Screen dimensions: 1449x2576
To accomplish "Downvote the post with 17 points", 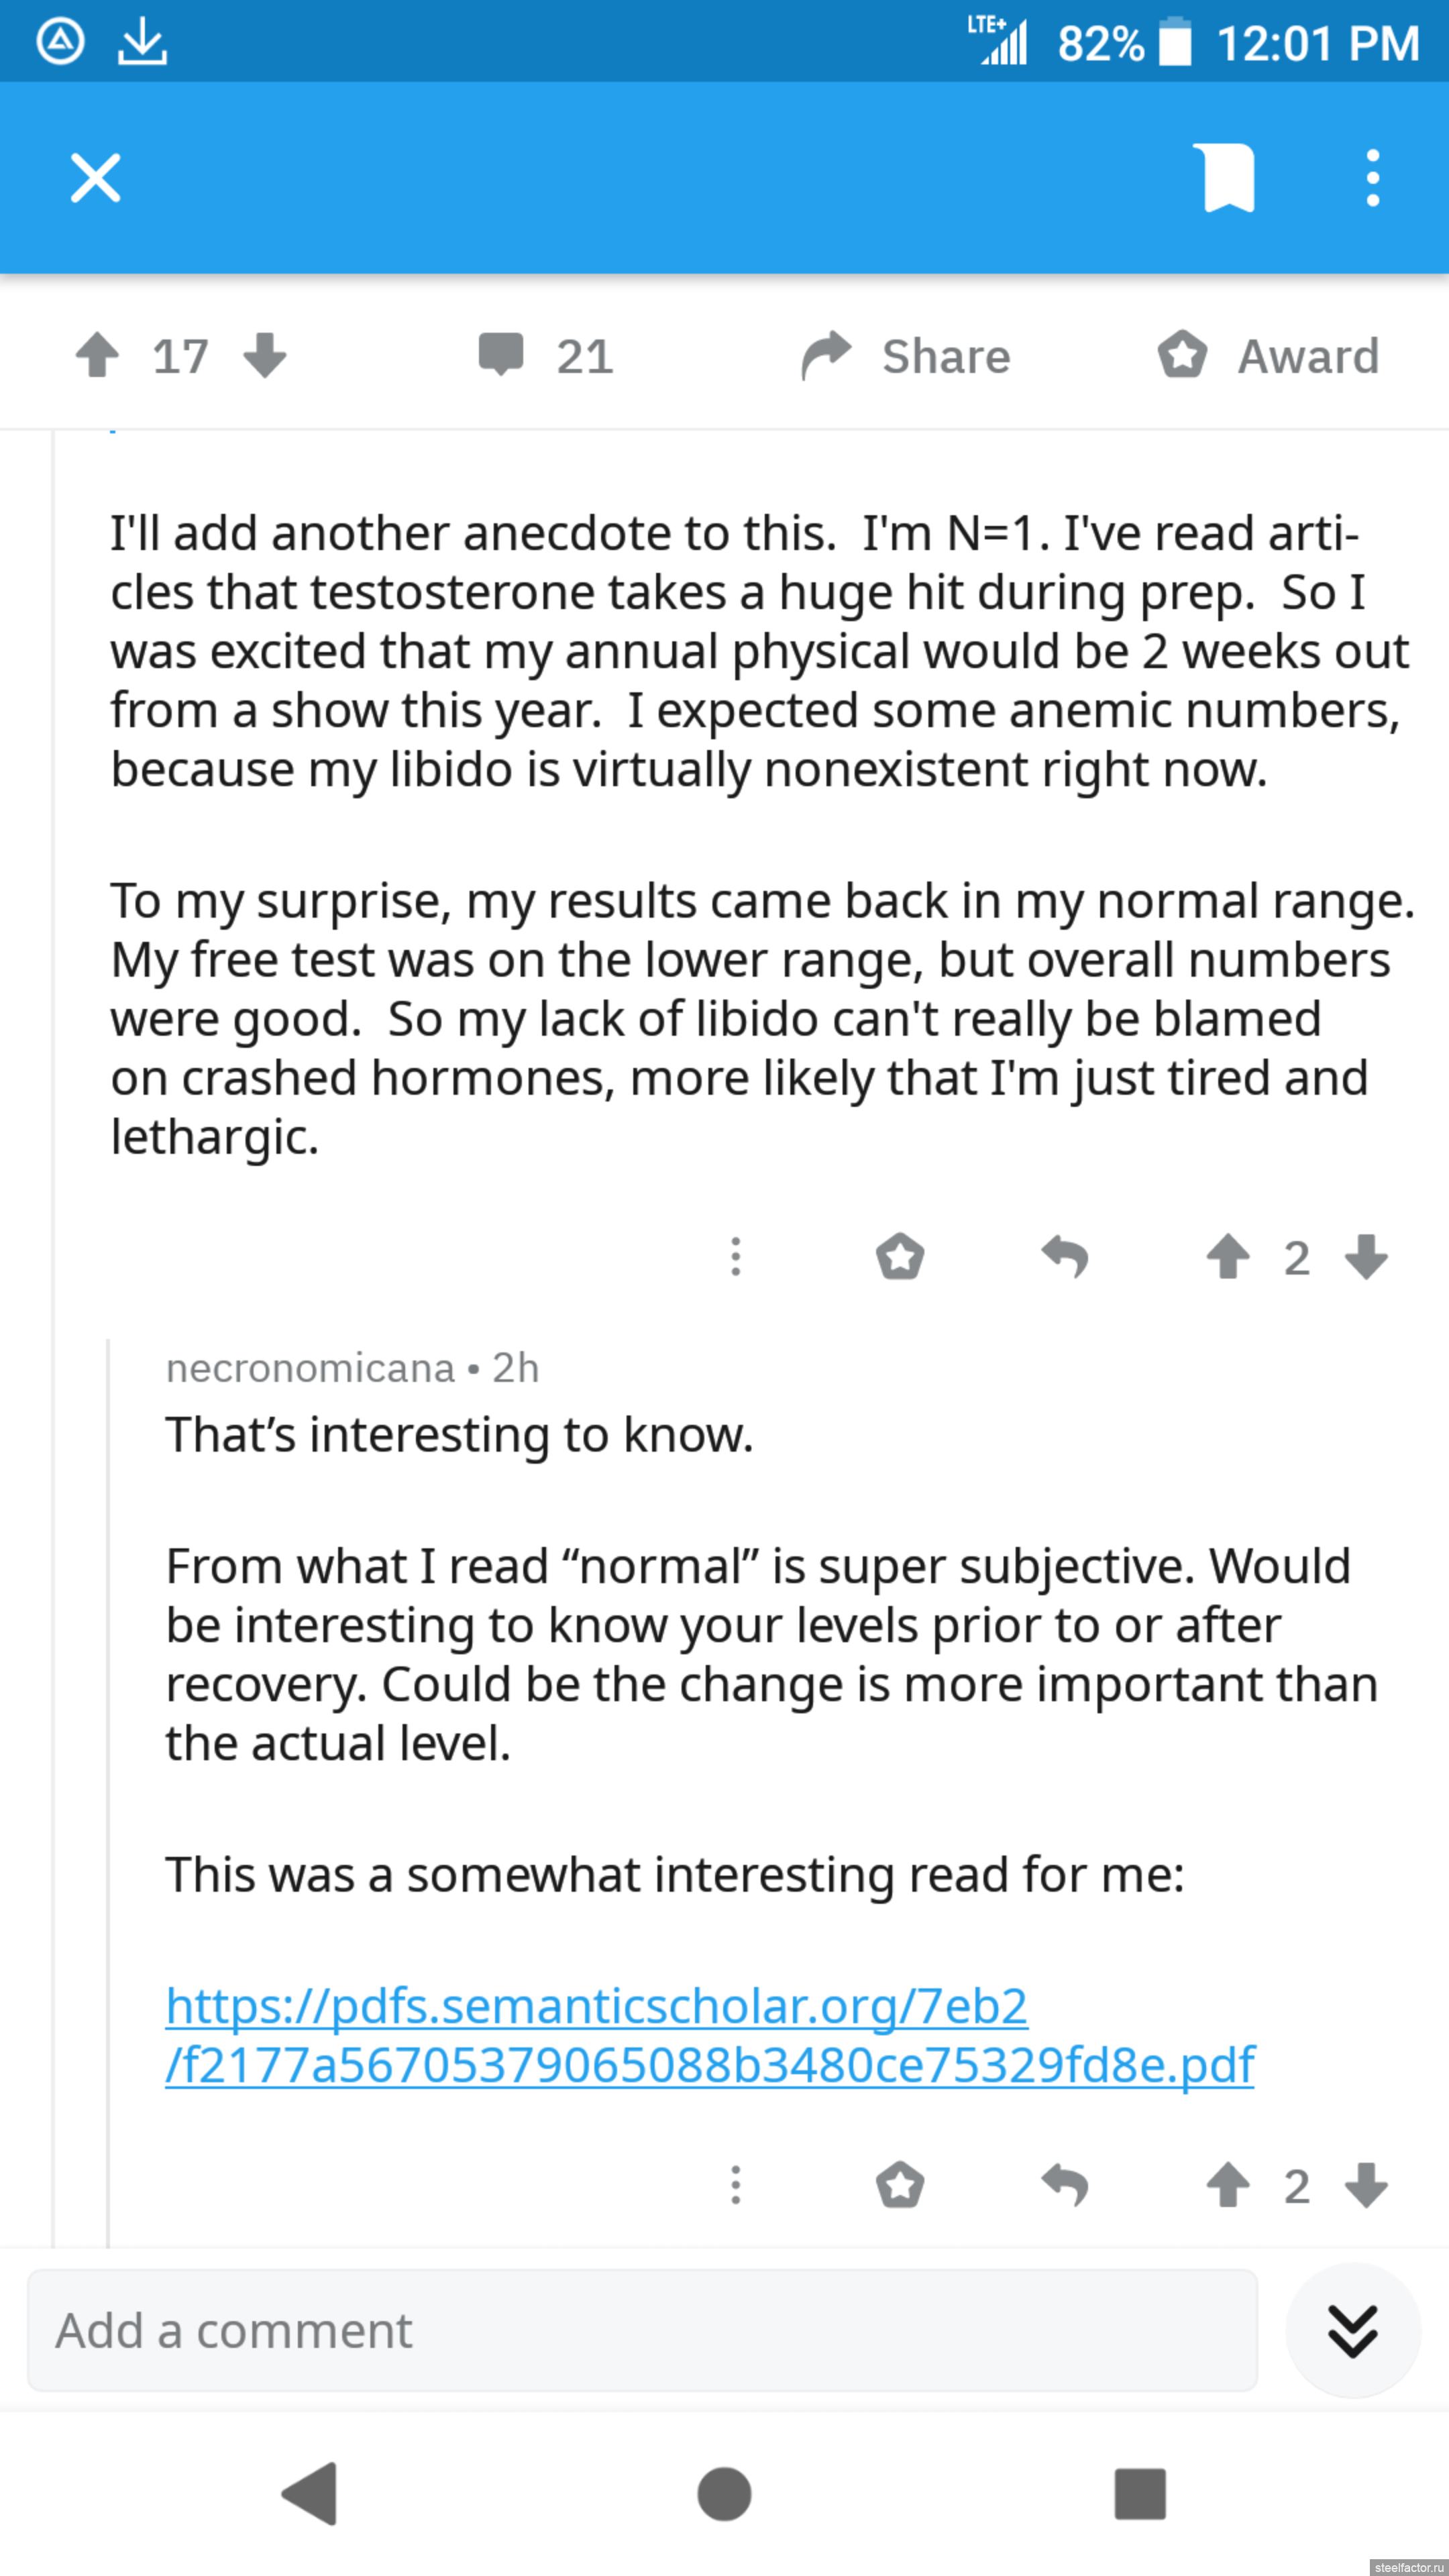I will pos(265,356).
